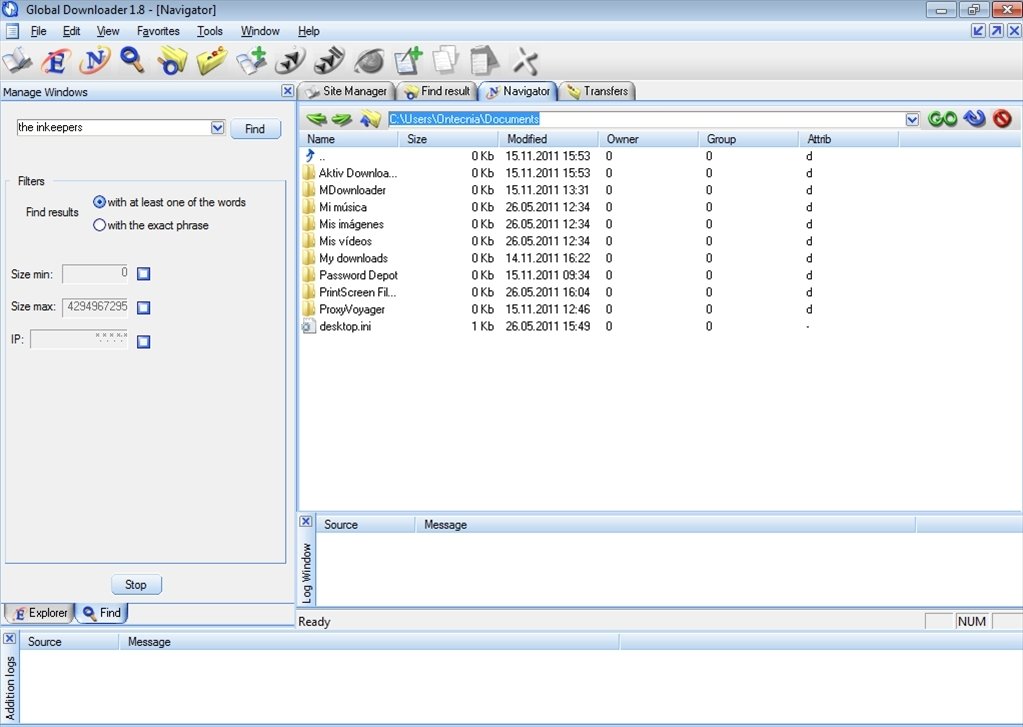Image resolution: width=1023 pixels, height=727 pixels.
Task: Click the Size max input field
Action: [x=96, y=307]
